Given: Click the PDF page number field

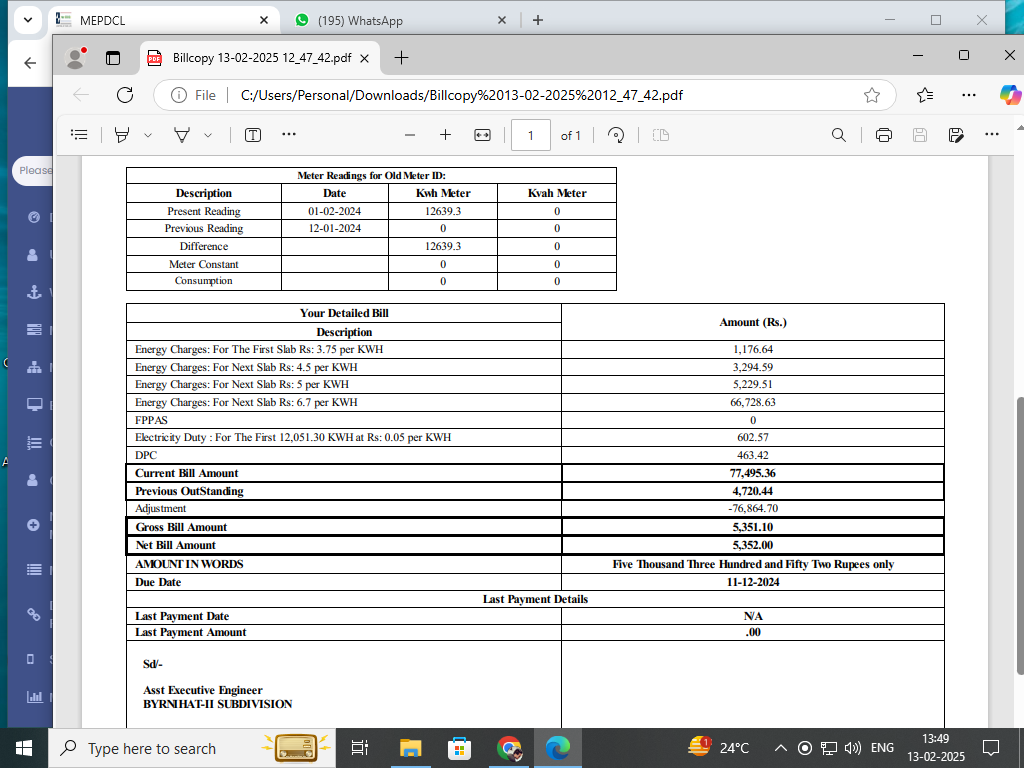Looking at the screenshot, I should 530,135.
